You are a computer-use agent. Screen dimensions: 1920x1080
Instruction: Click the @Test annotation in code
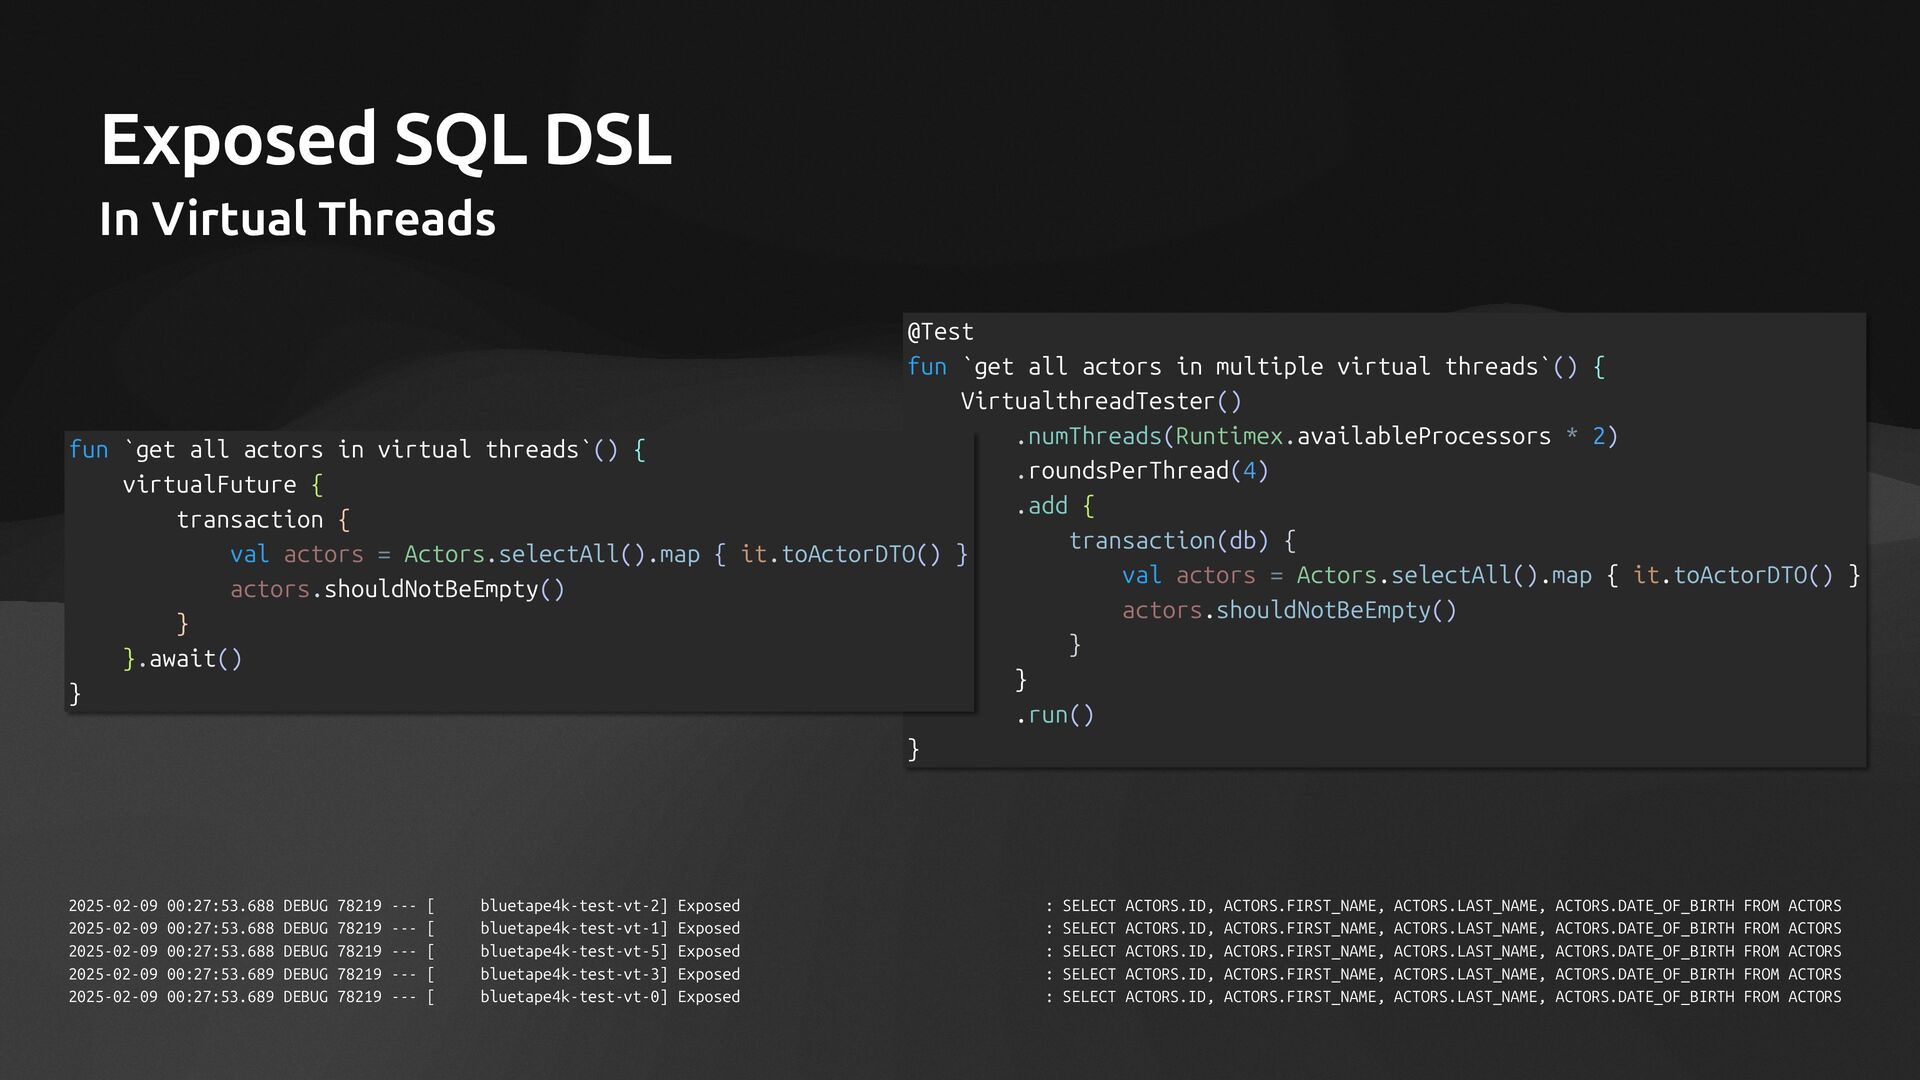[940, 332]
